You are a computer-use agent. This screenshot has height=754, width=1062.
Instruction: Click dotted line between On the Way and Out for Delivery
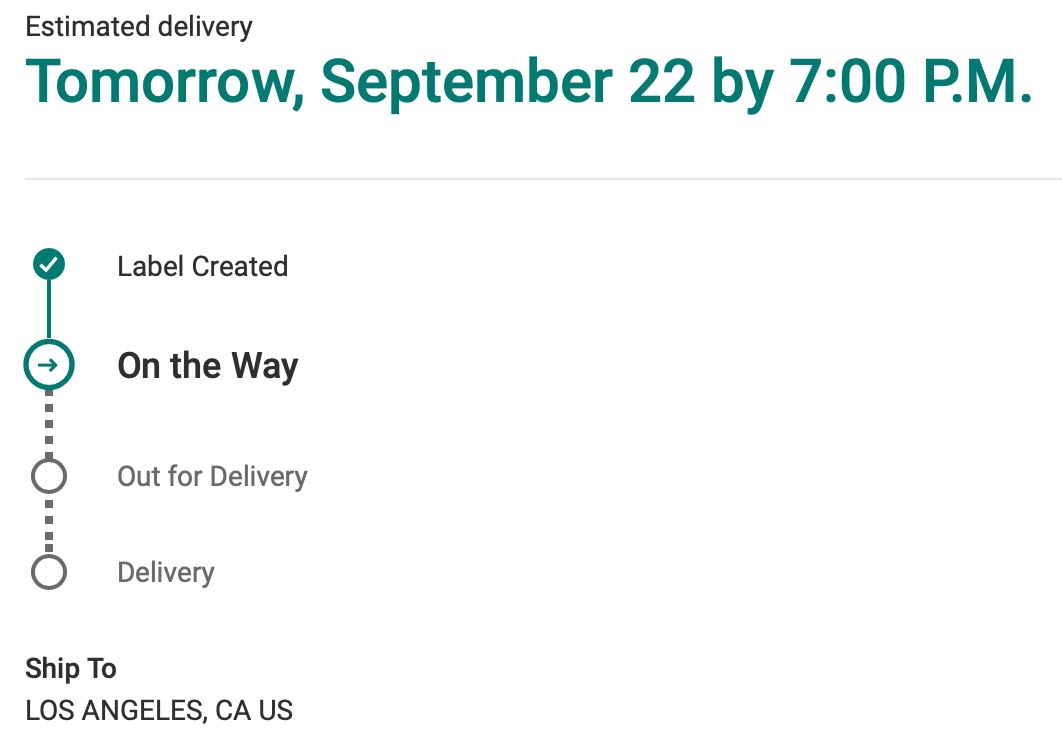pos(49,424)
